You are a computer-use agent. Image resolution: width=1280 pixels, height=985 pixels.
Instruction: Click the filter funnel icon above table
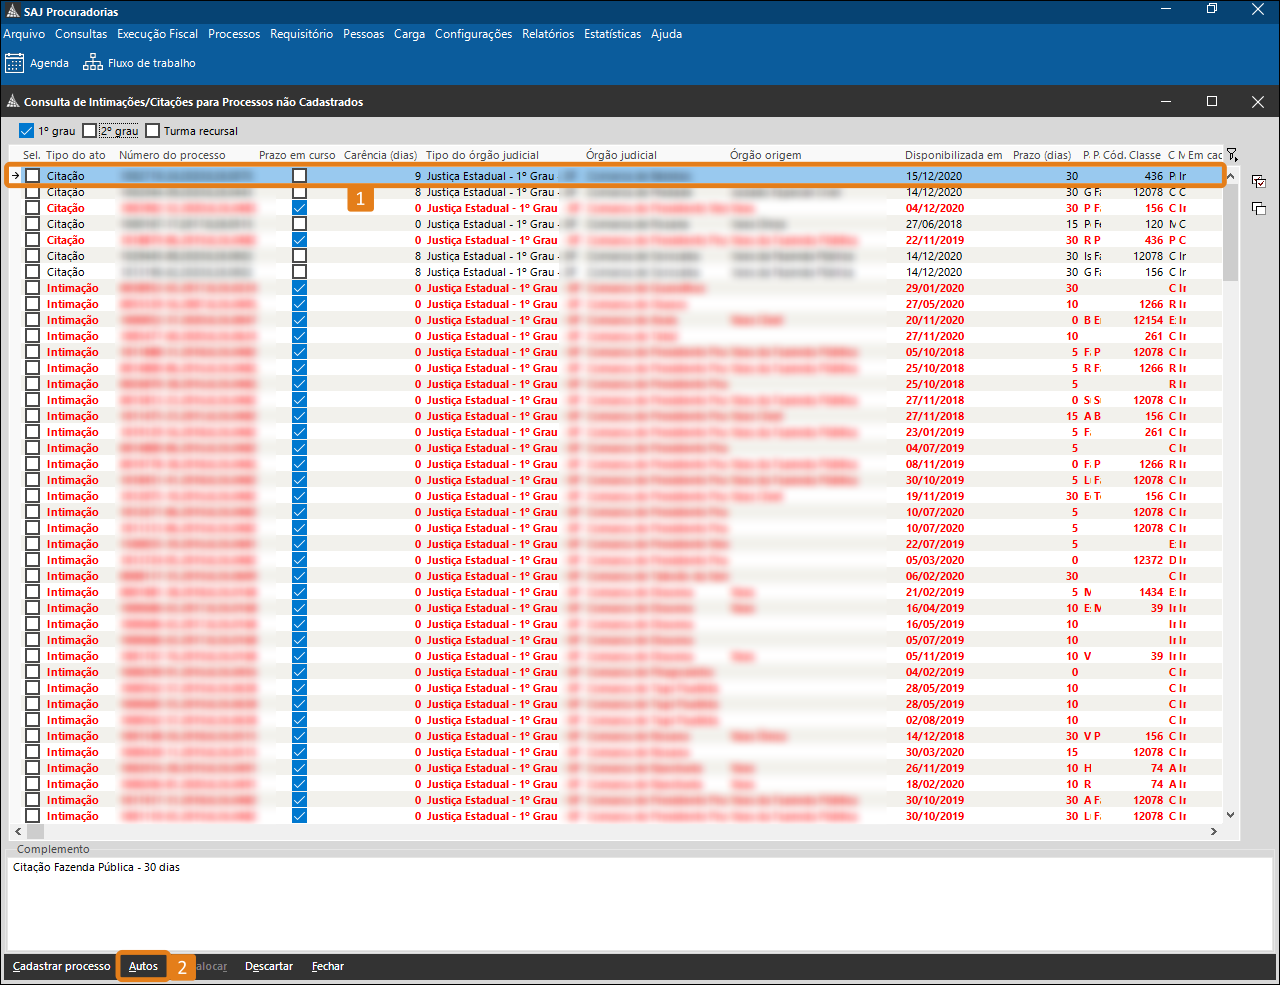coord(1232,155)
